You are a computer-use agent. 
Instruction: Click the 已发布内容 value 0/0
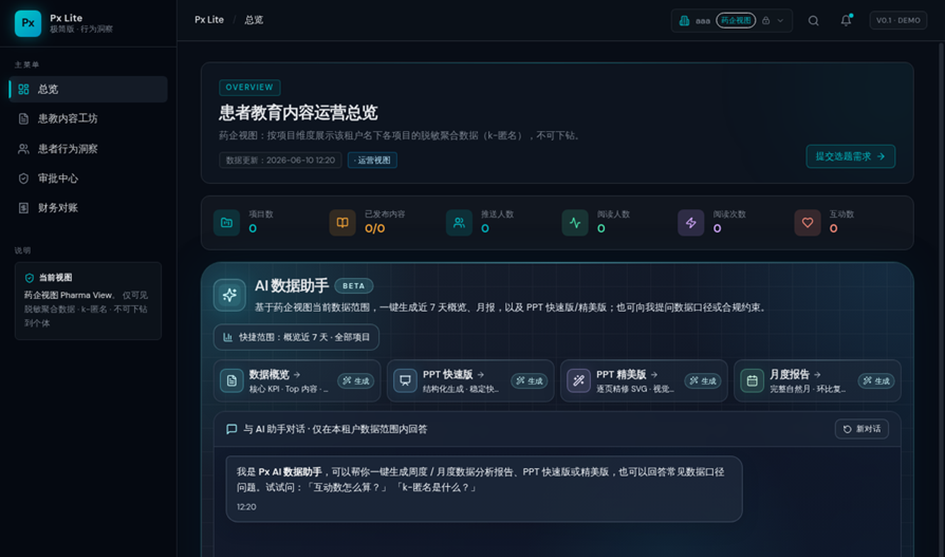pyautogui.click(x=375, y=228)
